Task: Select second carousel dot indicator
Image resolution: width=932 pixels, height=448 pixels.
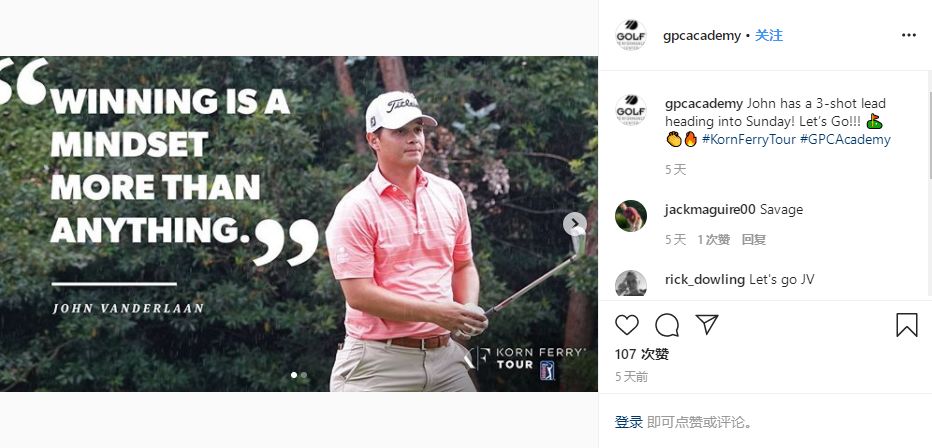Action: pyautogui.click(x=304, y=375)
